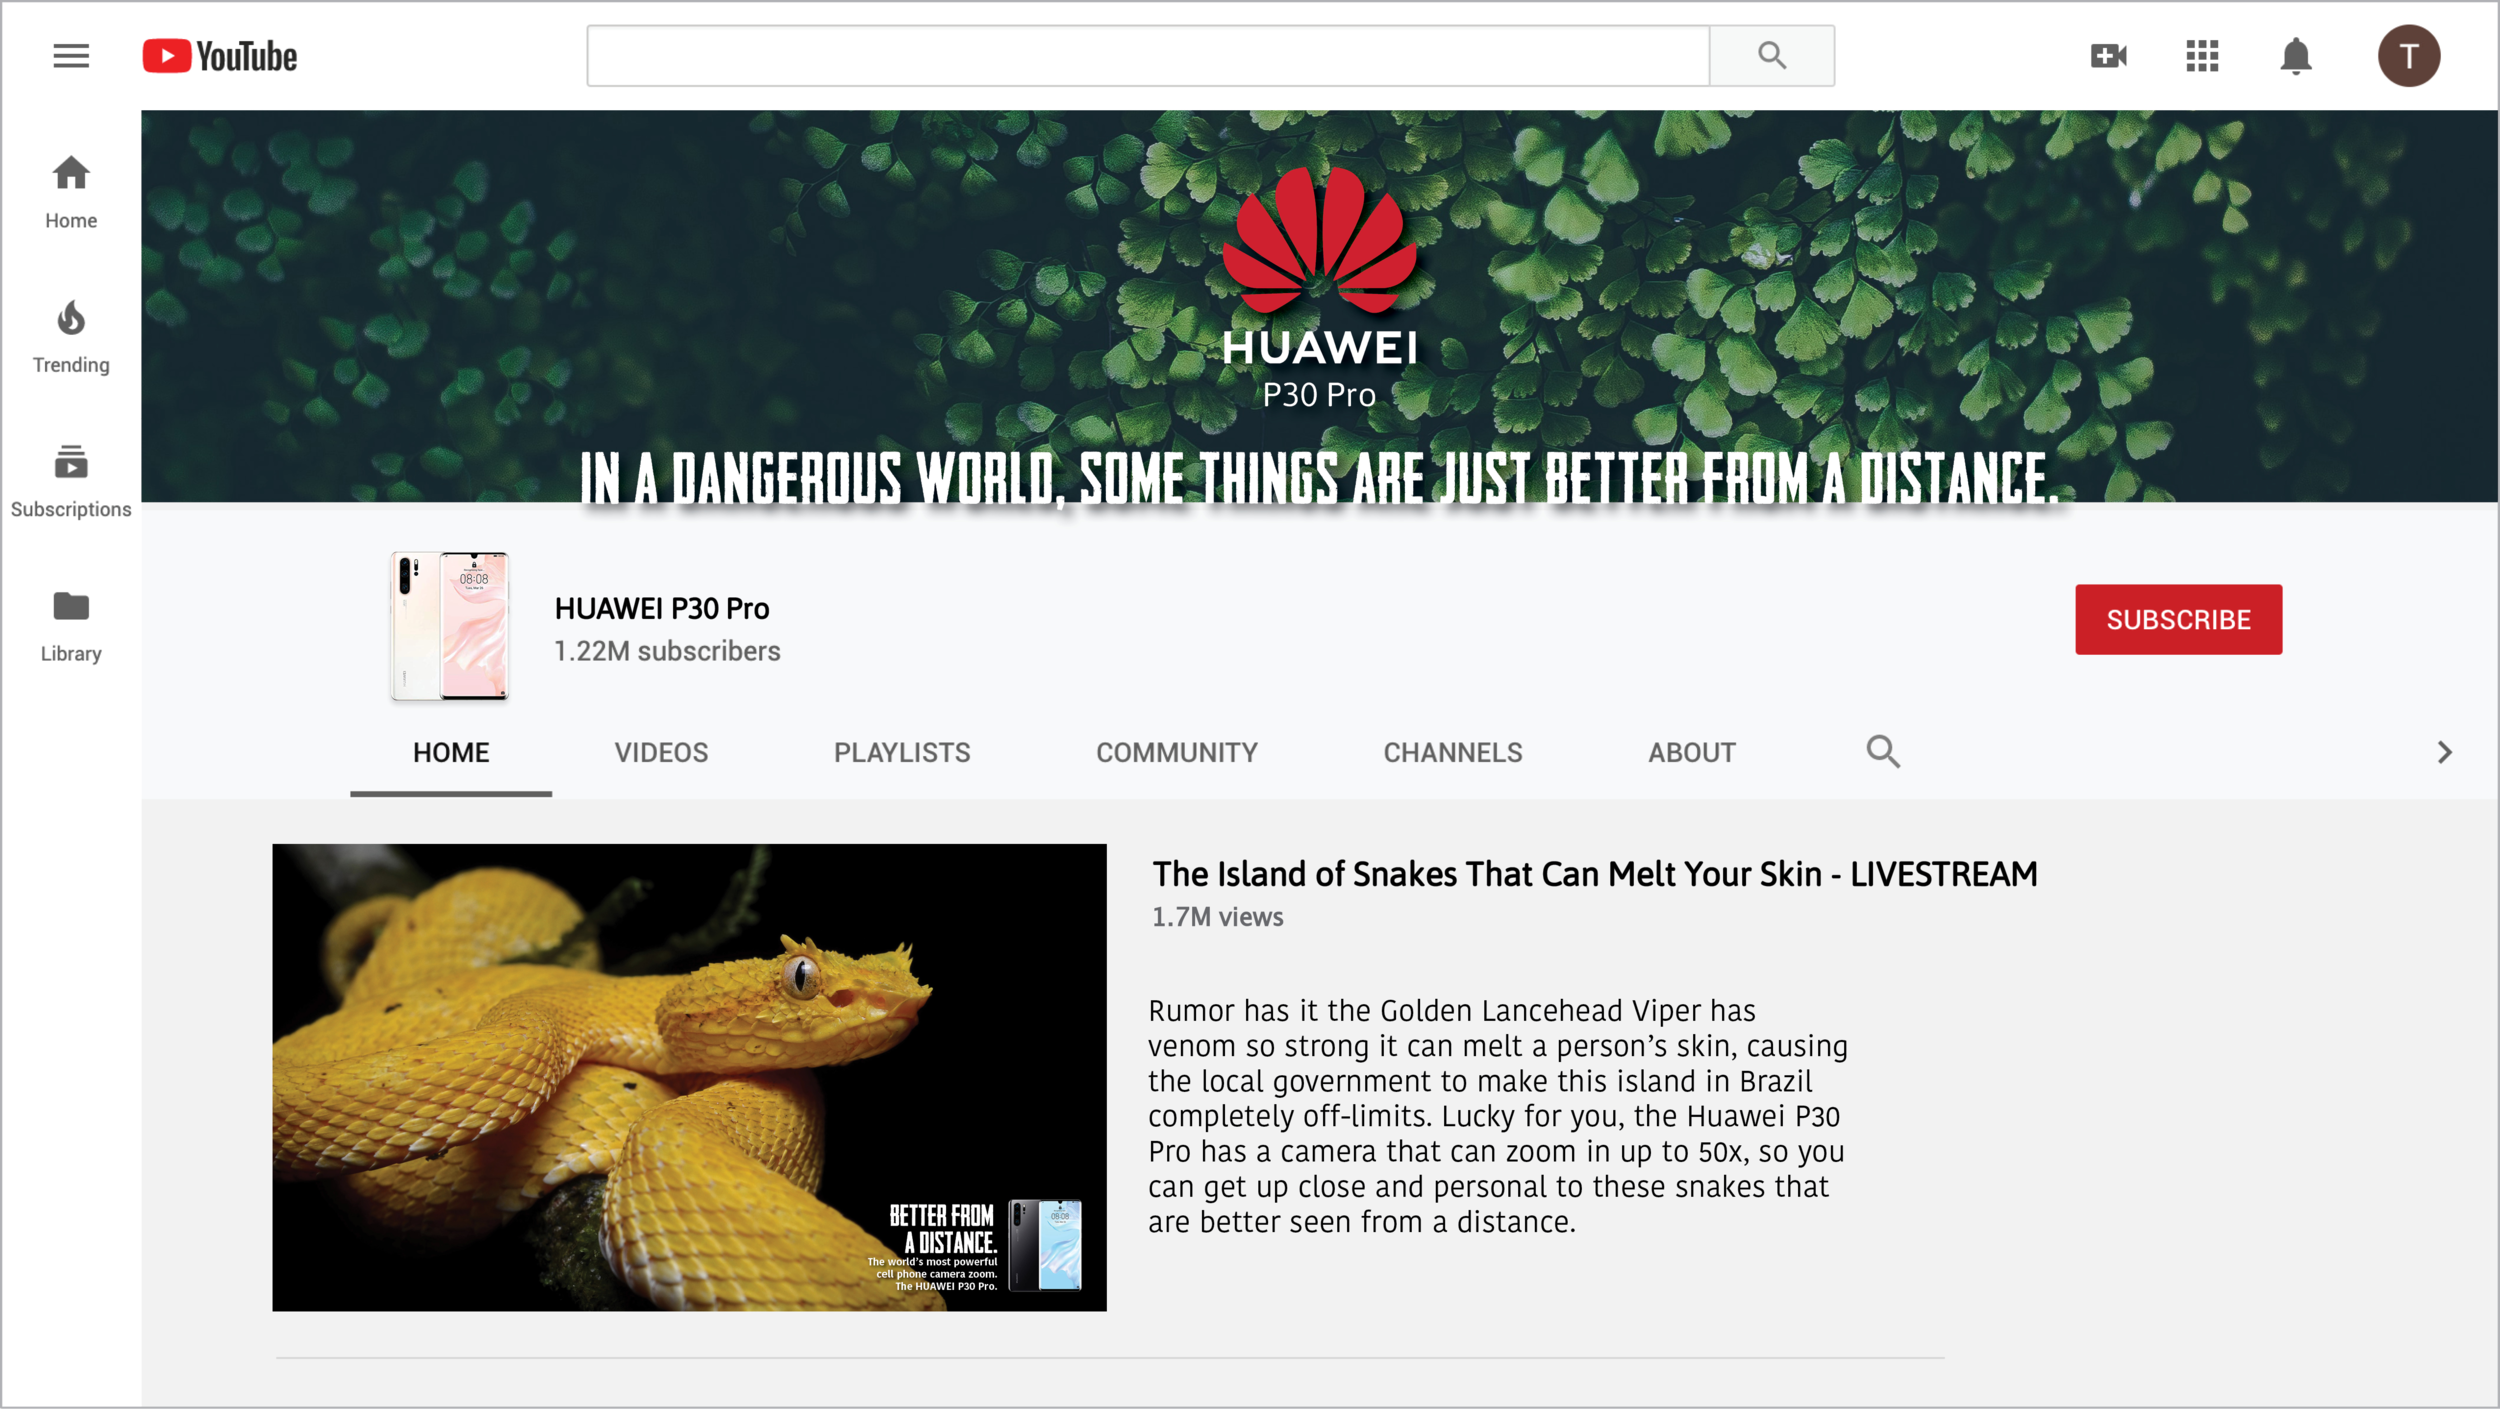2500x1409 pixels.
Task: Click the HUAWEI P30 Pro channel avatar
Action: coord(449,626)
